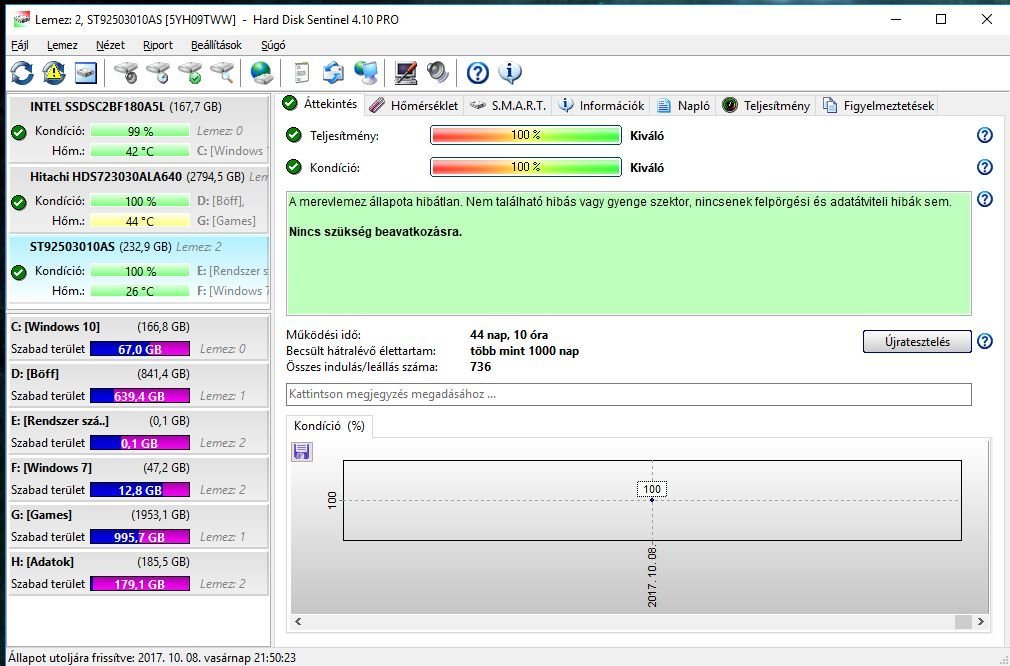Click the refresh disks toolbar icon
Image resolution: width=1010 pixels, height=666 pixels.
22,73
